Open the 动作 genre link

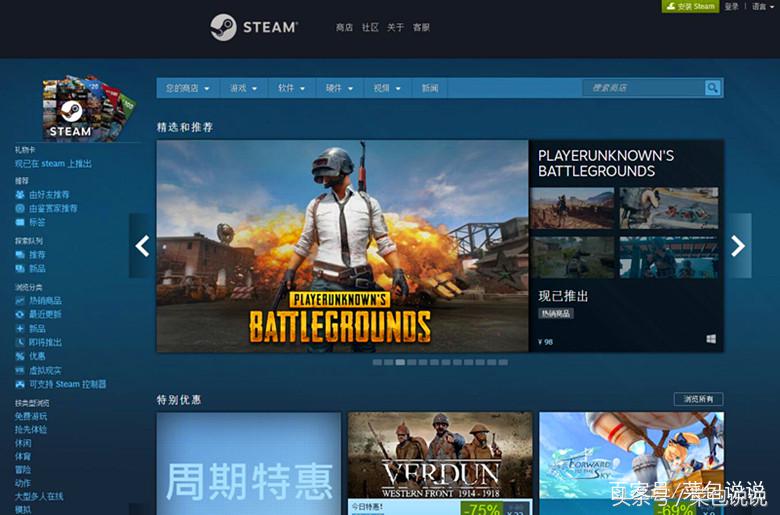click(23, 483)
